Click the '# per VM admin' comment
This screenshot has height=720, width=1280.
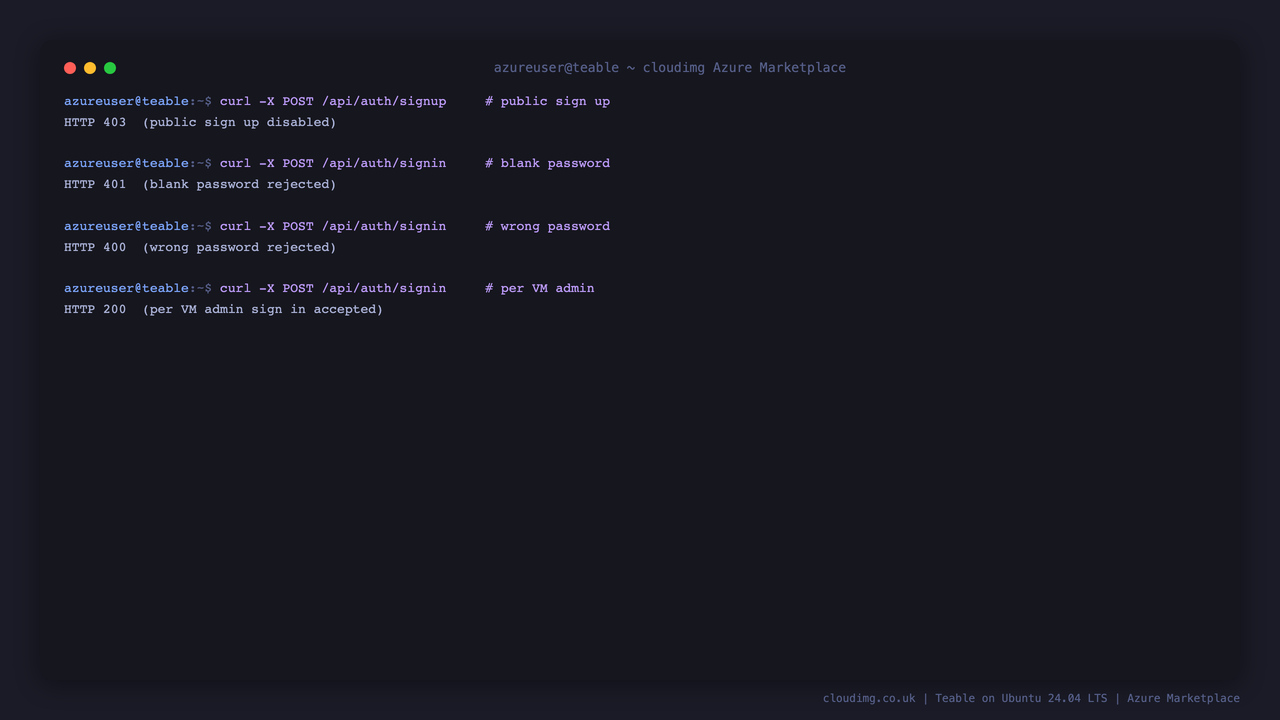point(540,288)
